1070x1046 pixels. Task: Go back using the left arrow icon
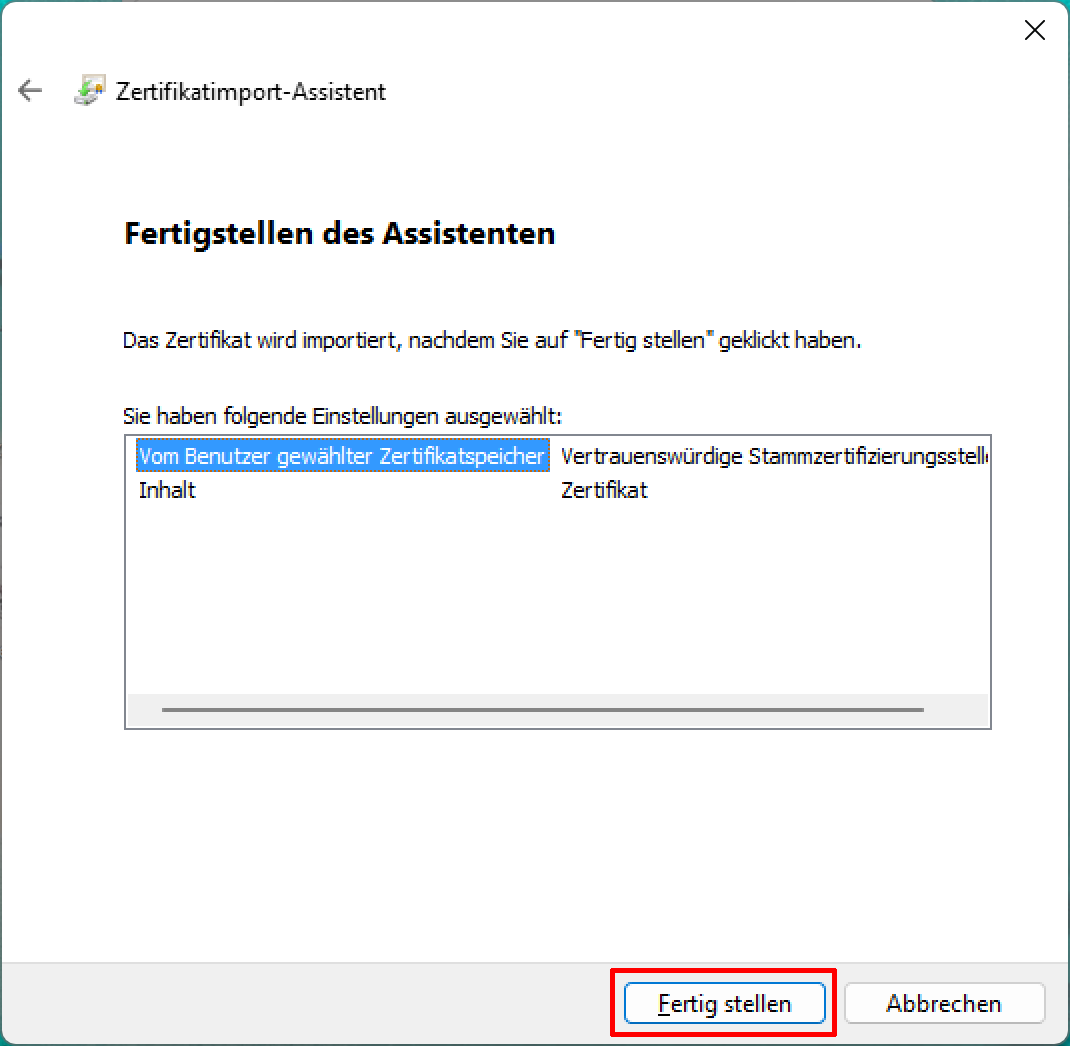click(x=30, y=90)
